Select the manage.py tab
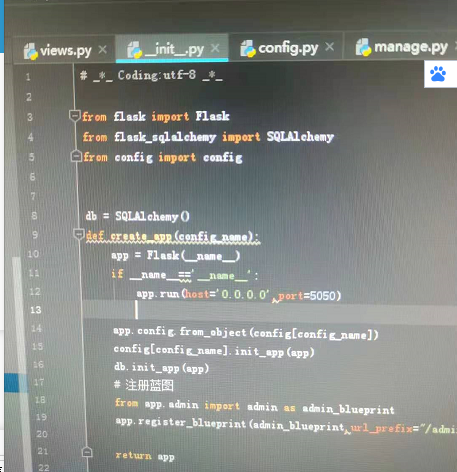The image size is (457, 472). (x=401, y=47)
